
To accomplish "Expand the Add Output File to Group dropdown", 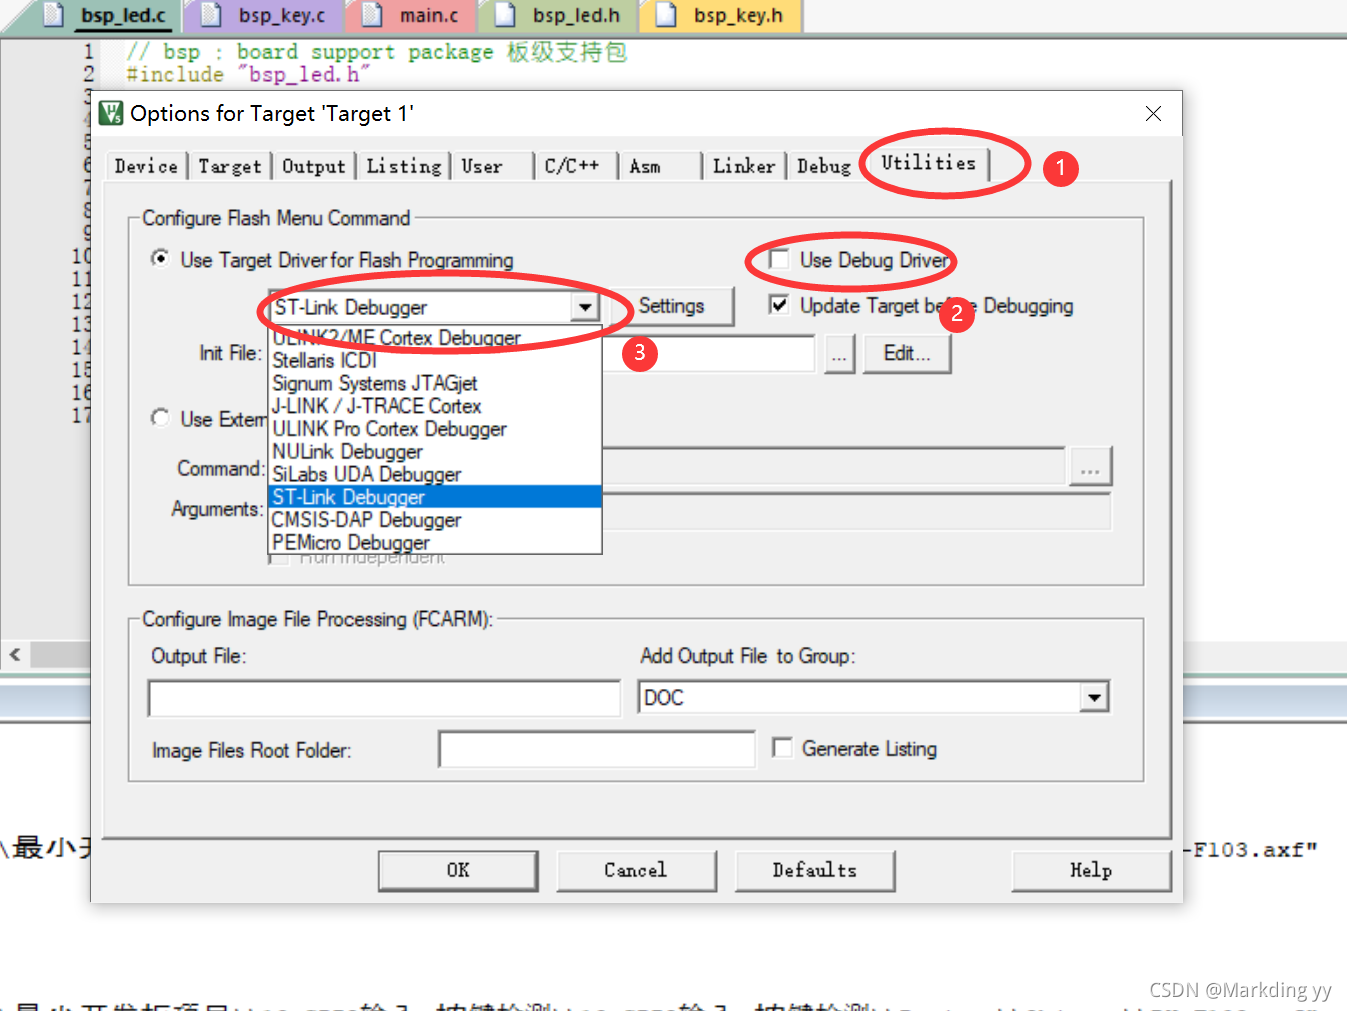I will [1095, 697].
